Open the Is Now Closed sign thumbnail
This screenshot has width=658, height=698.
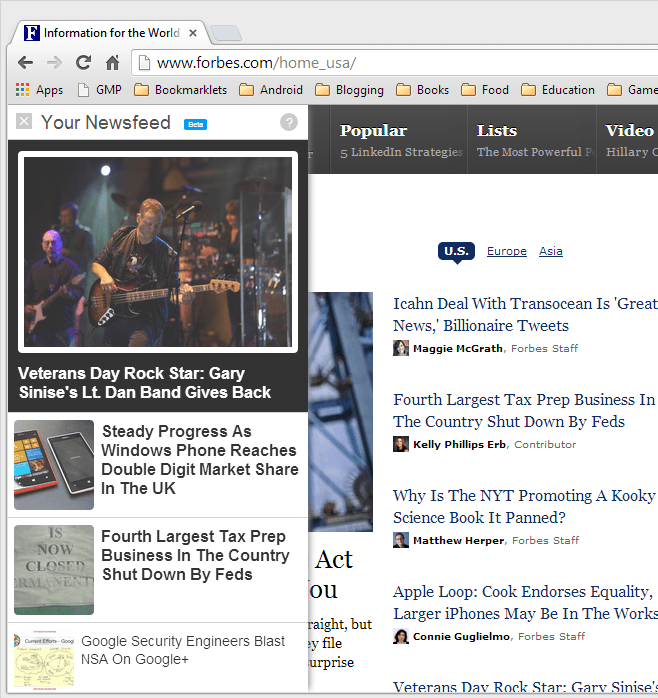pyautogui.click(x=54, y=570)
